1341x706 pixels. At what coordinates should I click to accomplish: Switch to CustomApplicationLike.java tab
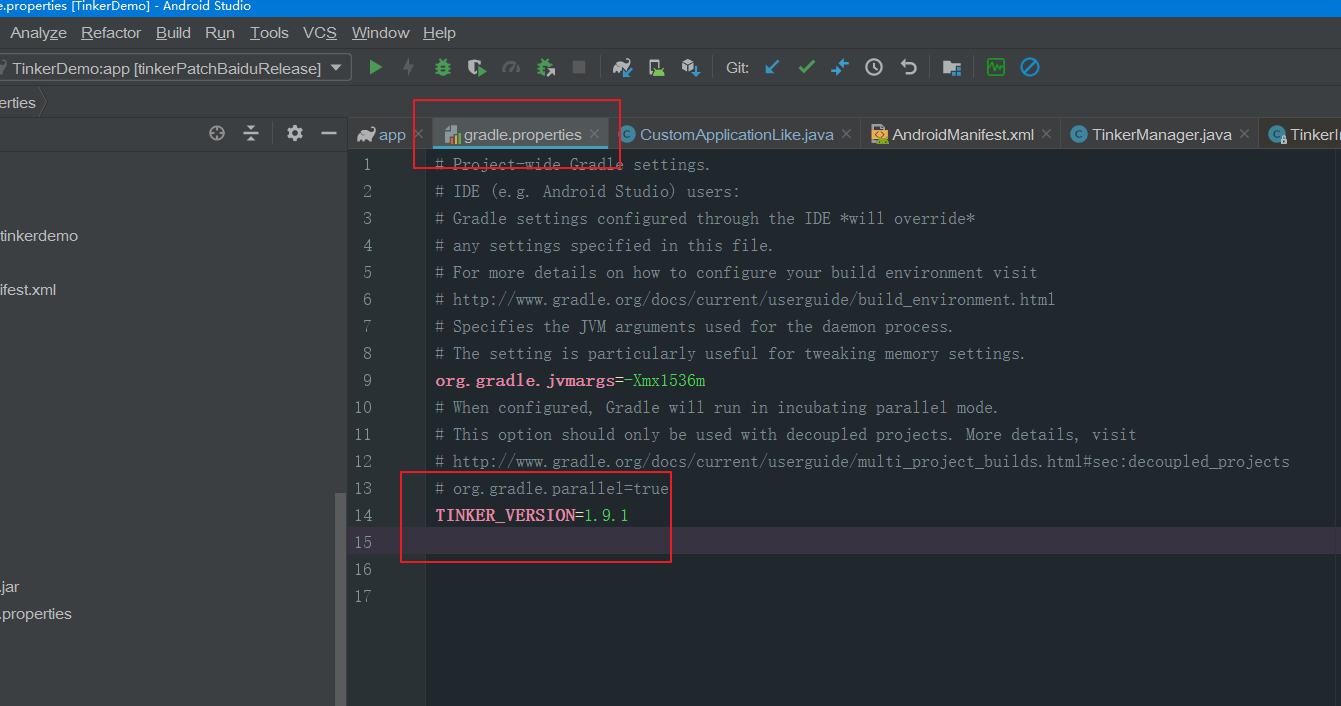click(736, 135)
